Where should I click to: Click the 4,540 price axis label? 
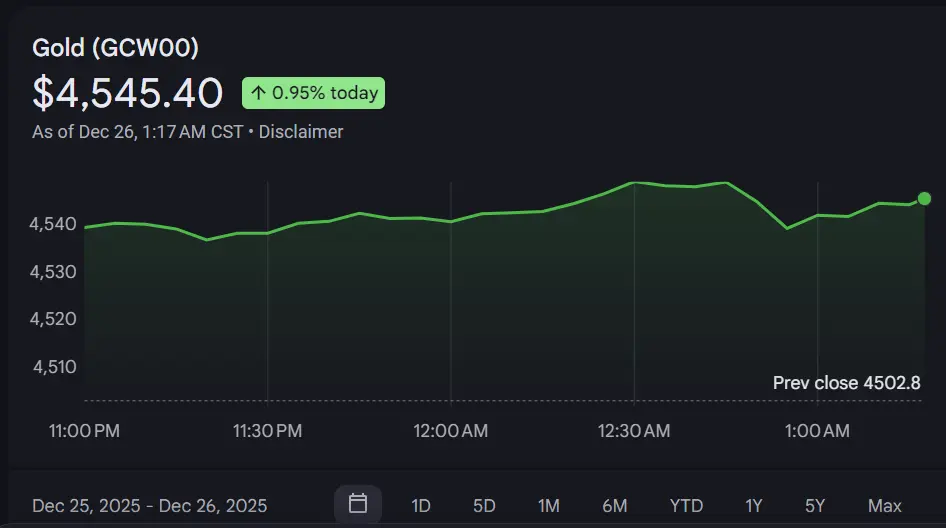coord(54,224)
